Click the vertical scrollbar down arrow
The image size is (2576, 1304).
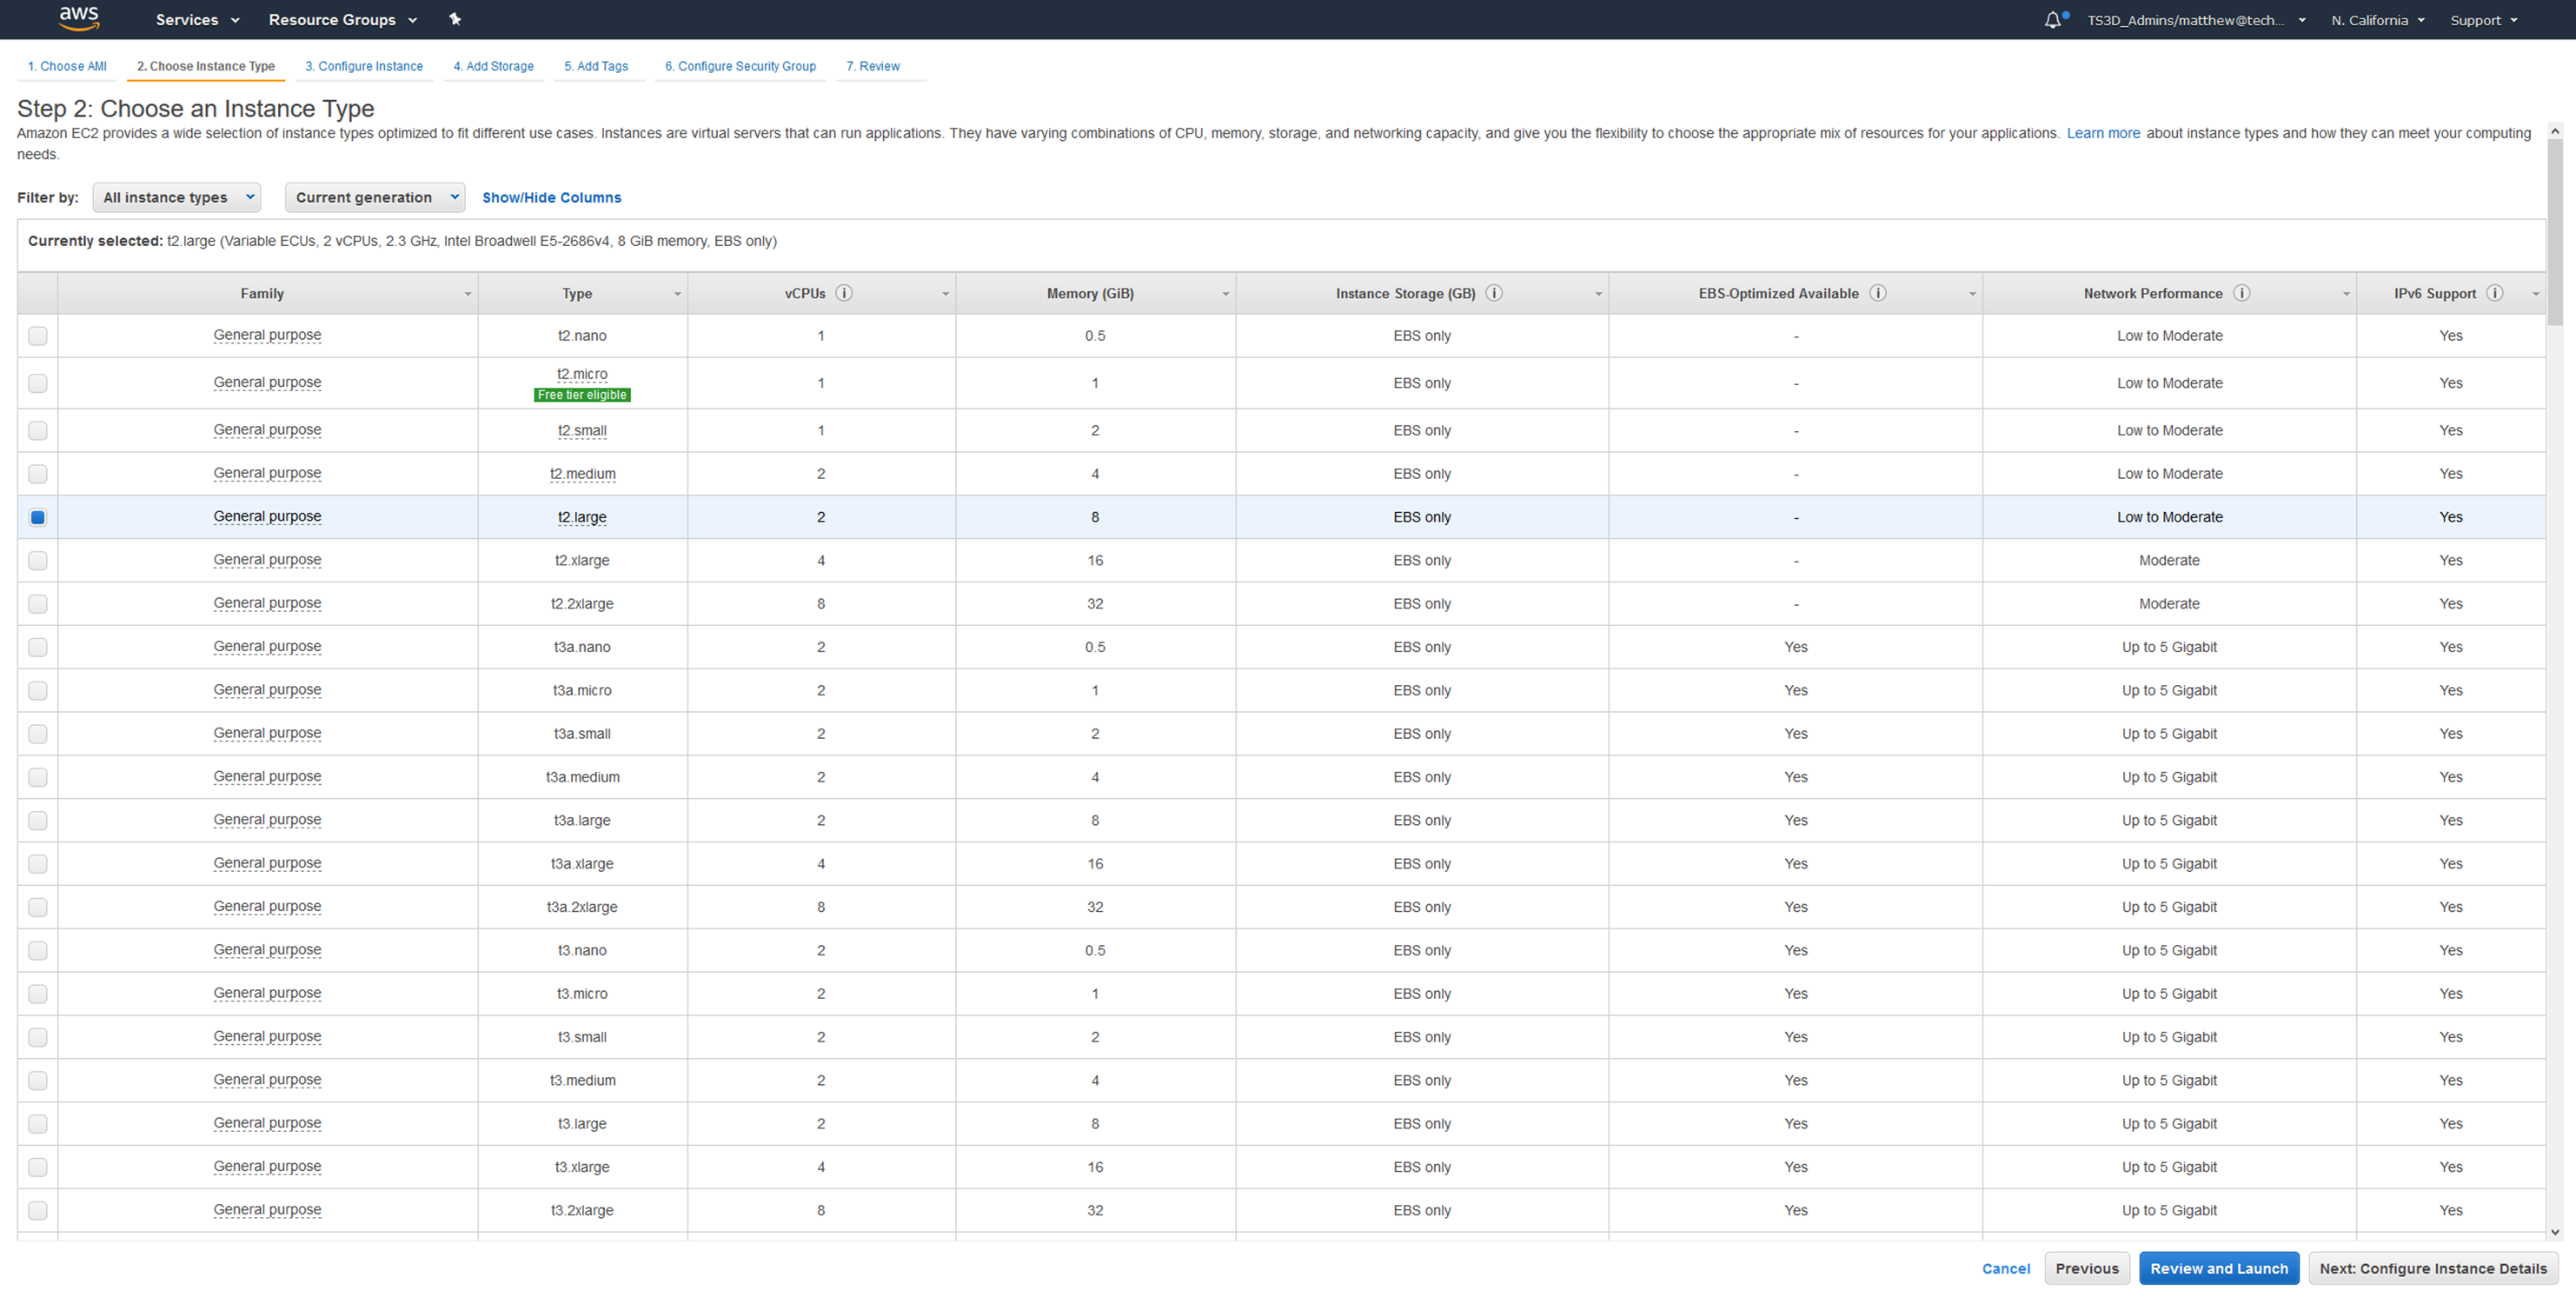click(2555, 1232)
